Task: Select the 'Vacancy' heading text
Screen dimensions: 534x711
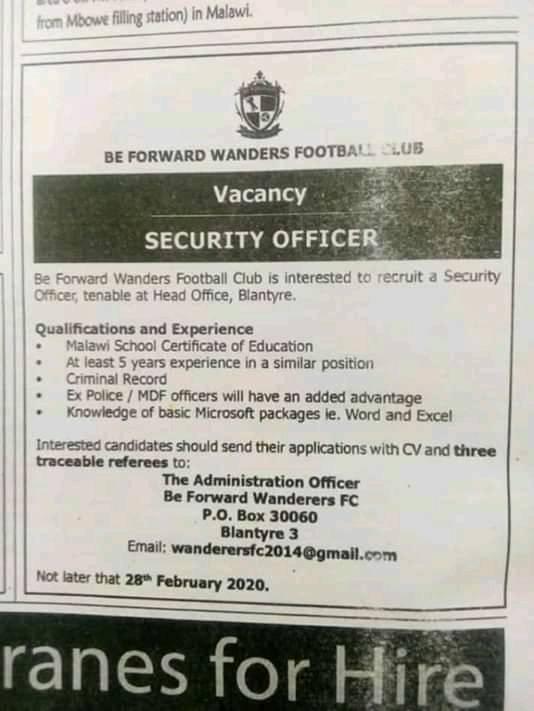Action: pyautogui.click(x=260, y=194)
